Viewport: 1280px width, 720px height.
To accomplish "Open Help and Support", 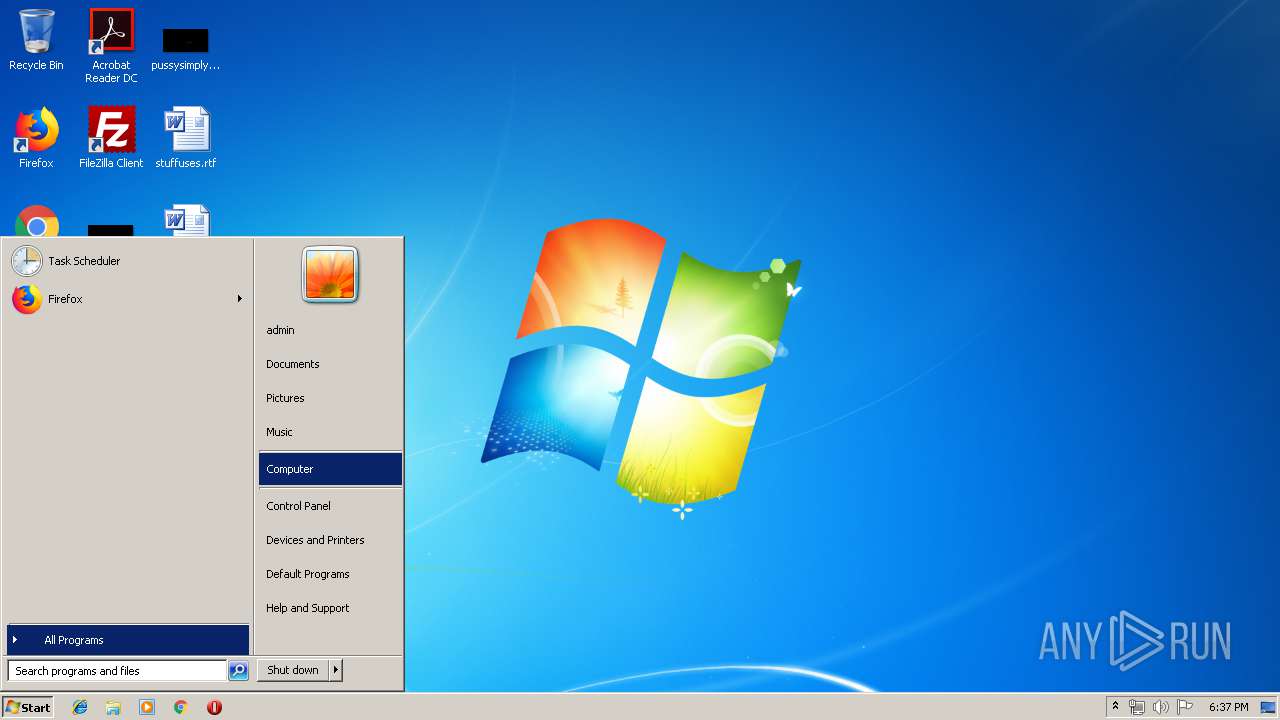I will click(330, 608).
